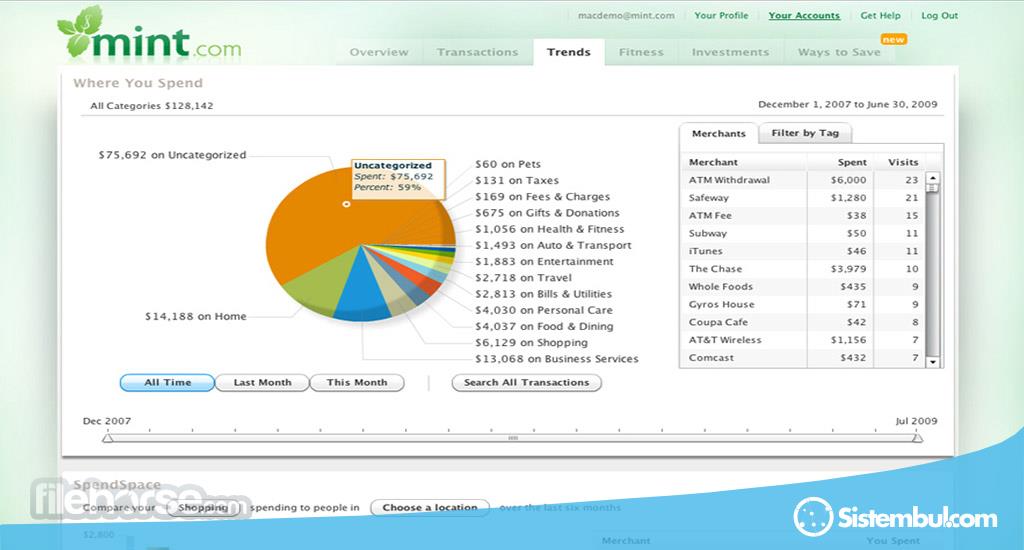
Task: Click $1,056 on Health & Fitness label
Action: (x=549, y=229)
